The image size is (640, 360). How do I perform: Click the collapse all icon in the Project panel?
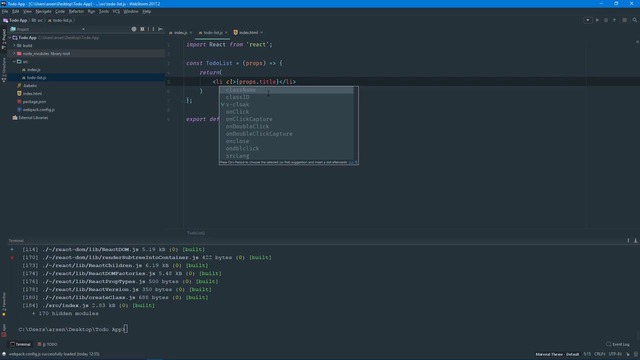142,29
